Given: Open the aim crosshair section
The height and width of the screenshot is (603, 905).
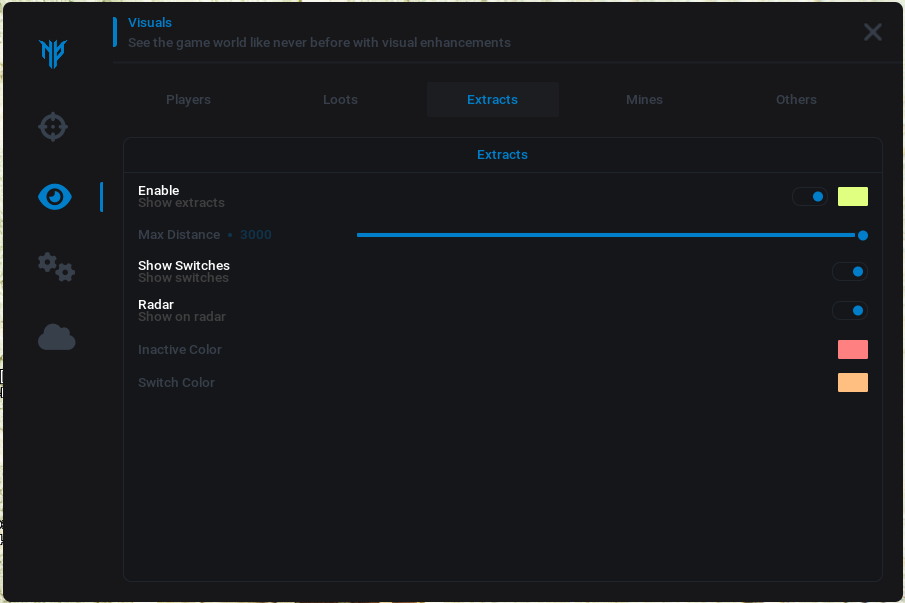Looking at the screenshot, I should (x=53, y=127).
